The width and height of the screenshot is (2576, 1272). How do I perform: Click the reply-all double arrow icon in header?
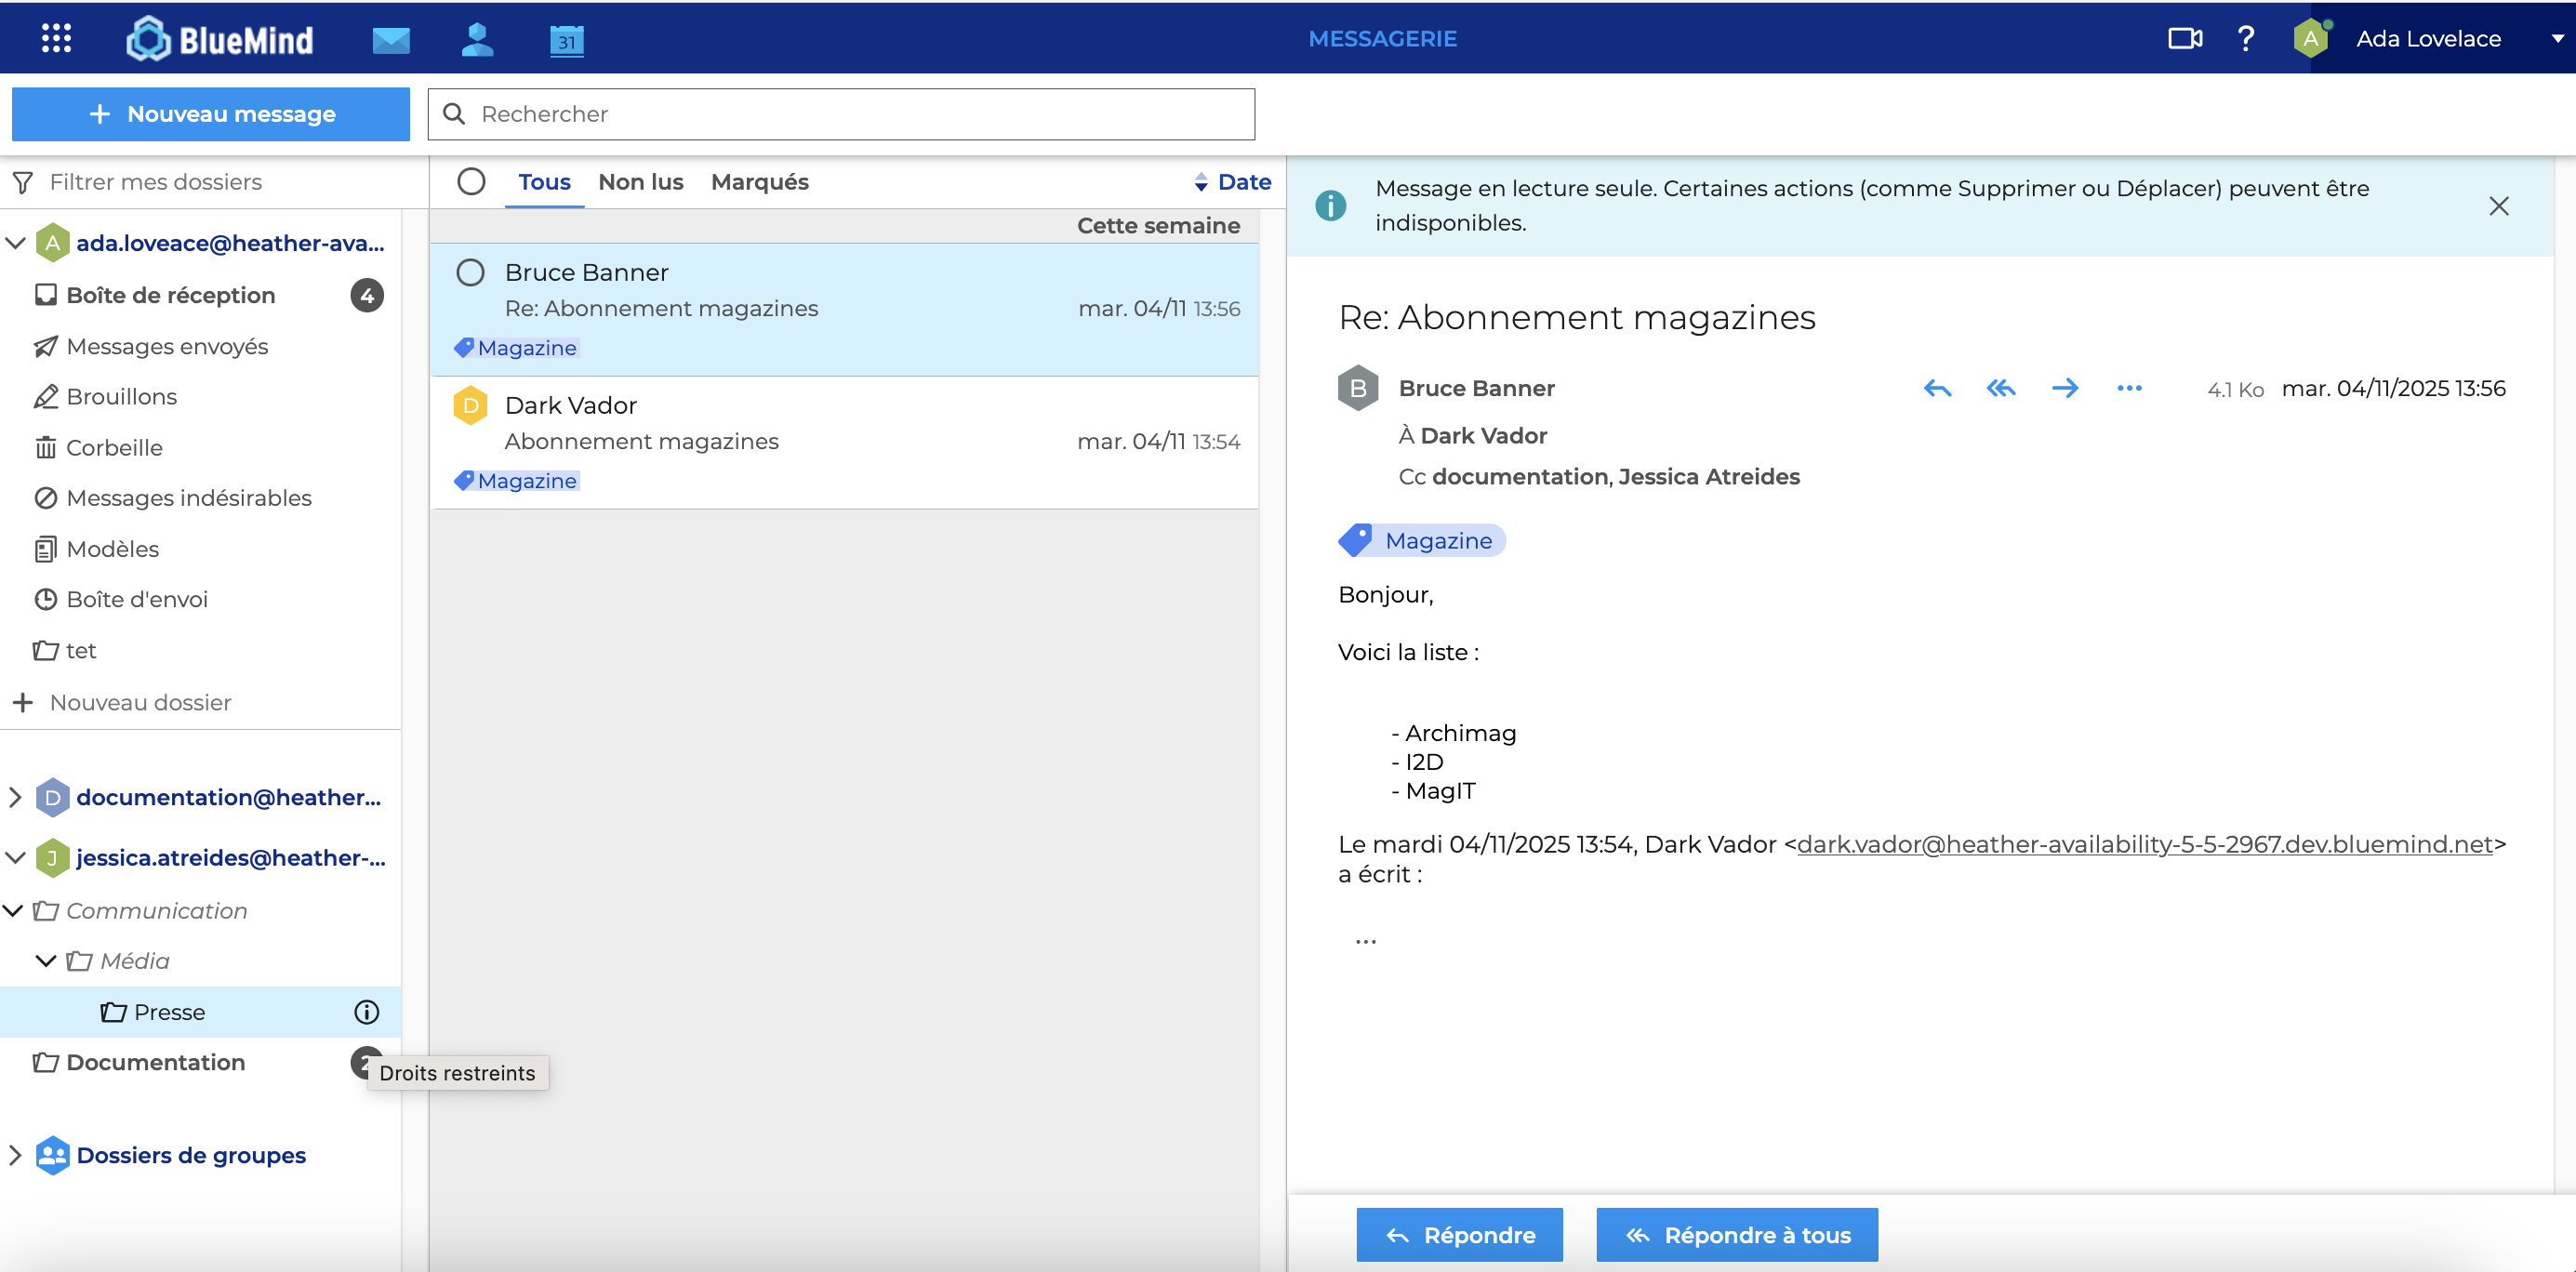(2000, 388)
